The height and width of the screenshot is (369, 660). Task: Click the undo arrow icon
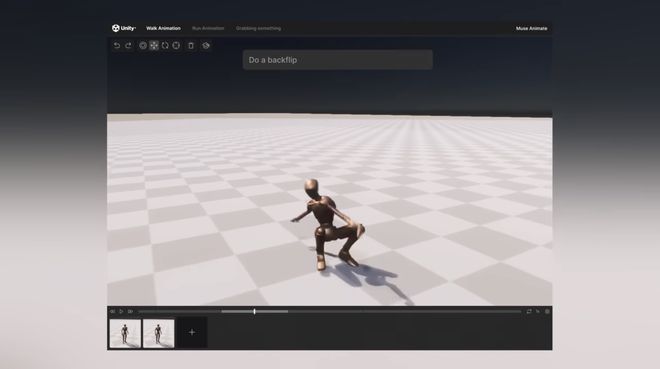click(117, 45)
